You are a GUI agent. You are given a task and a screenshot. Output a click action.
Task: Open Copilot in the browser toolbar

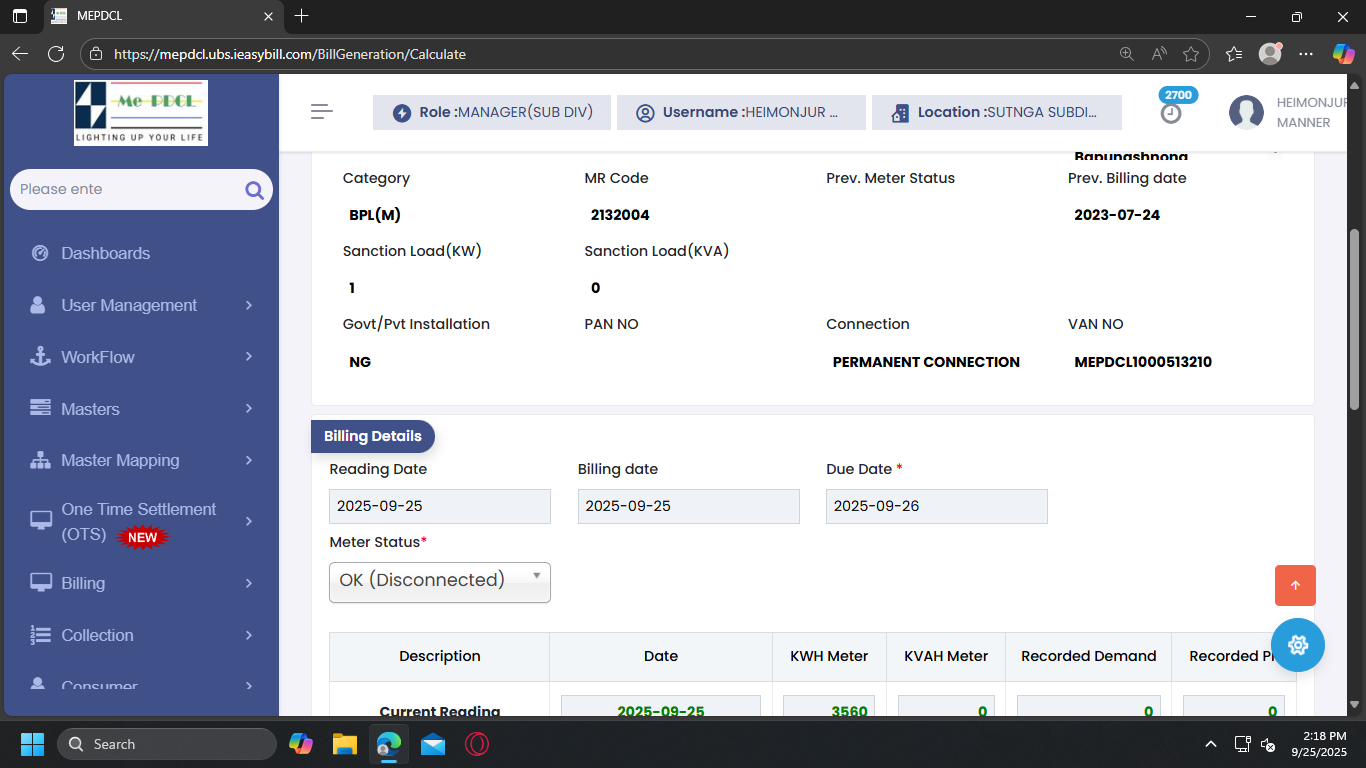pos(1343,54)
